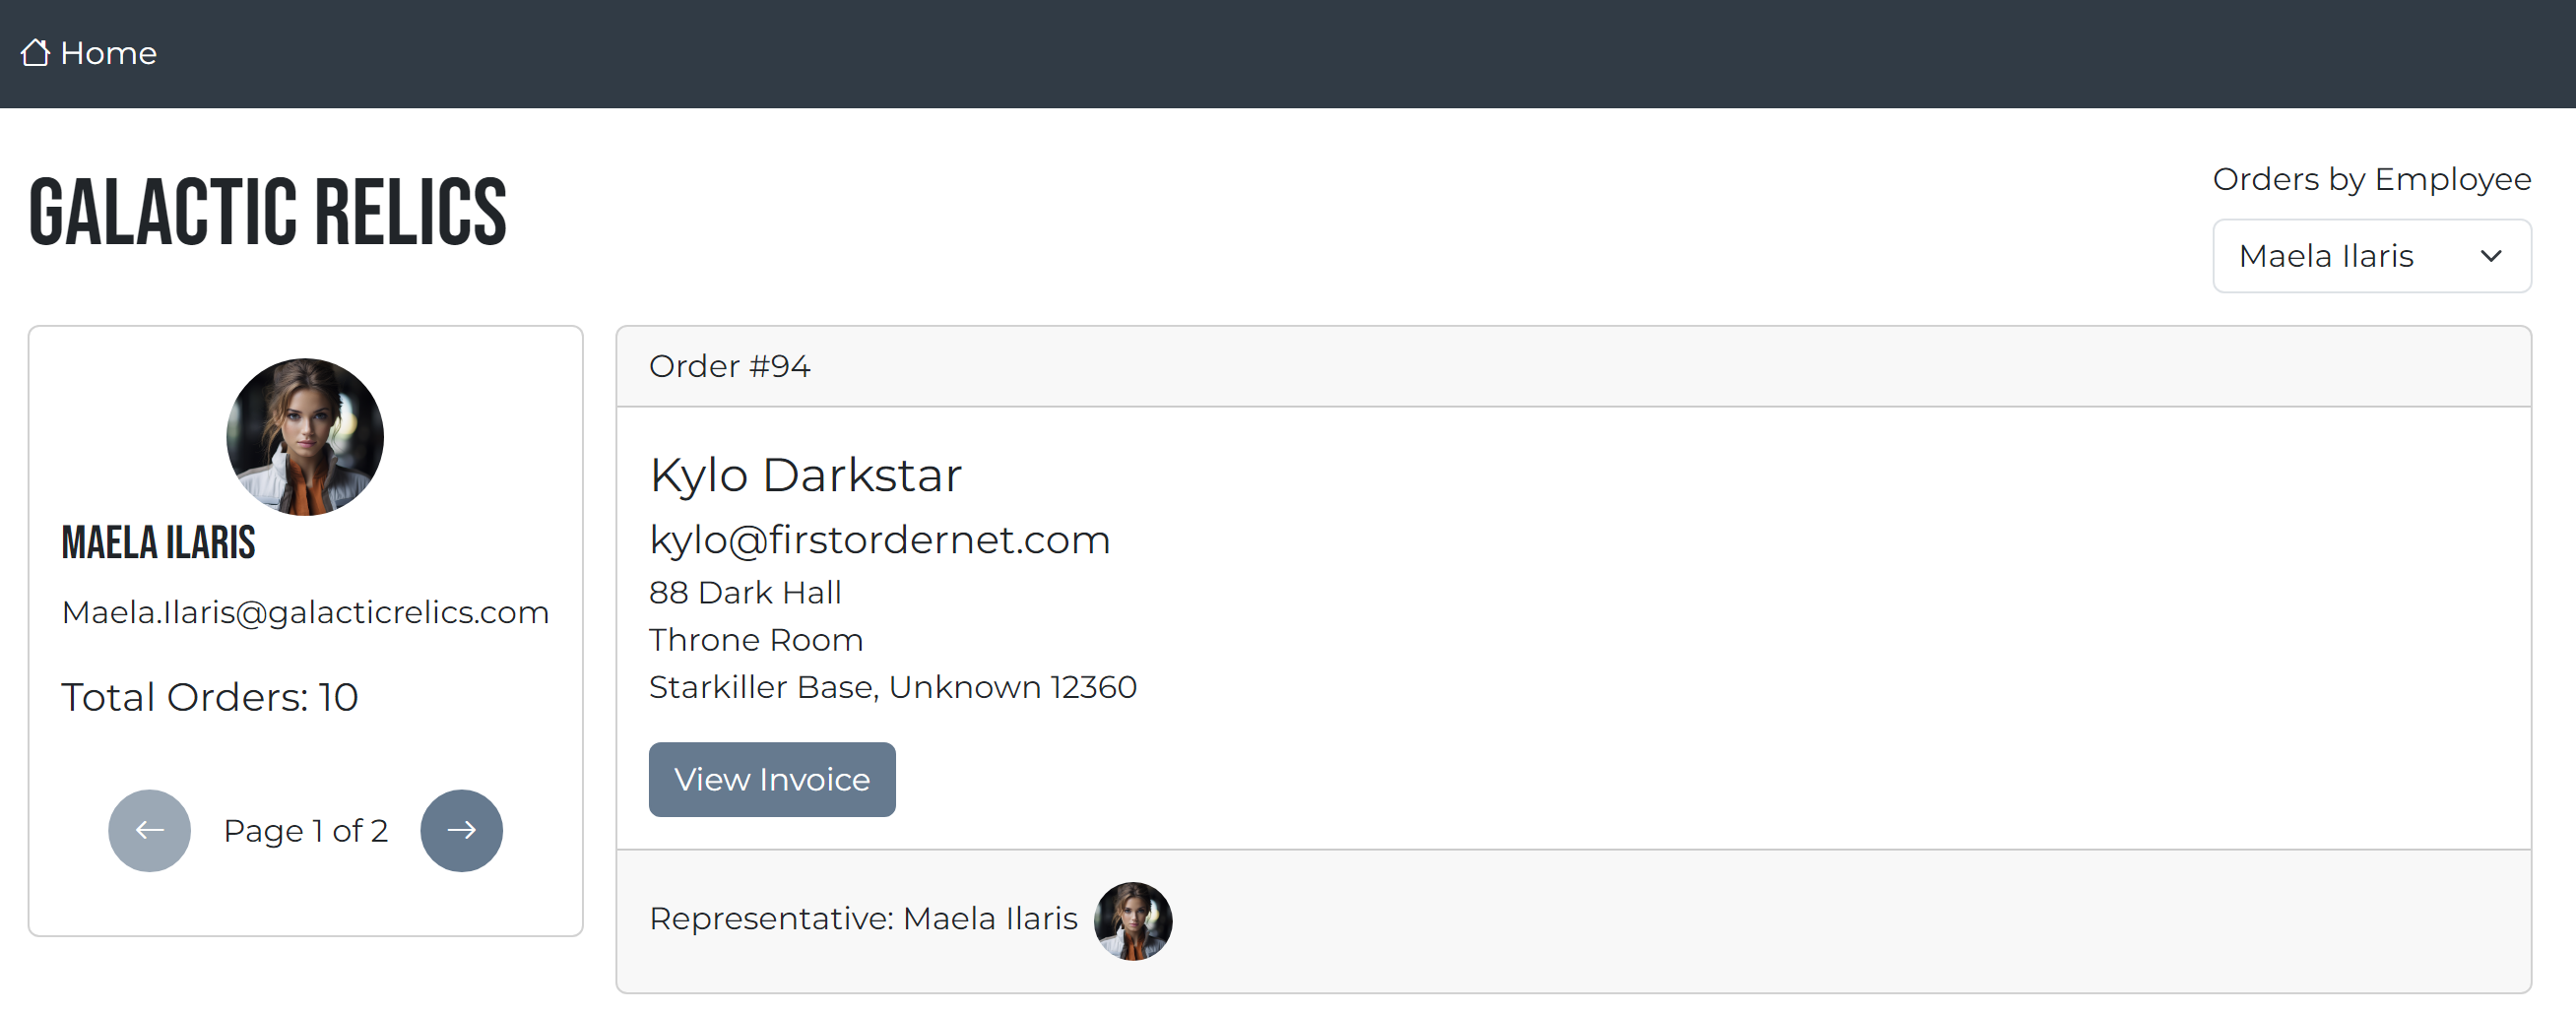Screen dimensions: 2576x1012
Task: Open the Home text link
Action: (x=108, y=53)
